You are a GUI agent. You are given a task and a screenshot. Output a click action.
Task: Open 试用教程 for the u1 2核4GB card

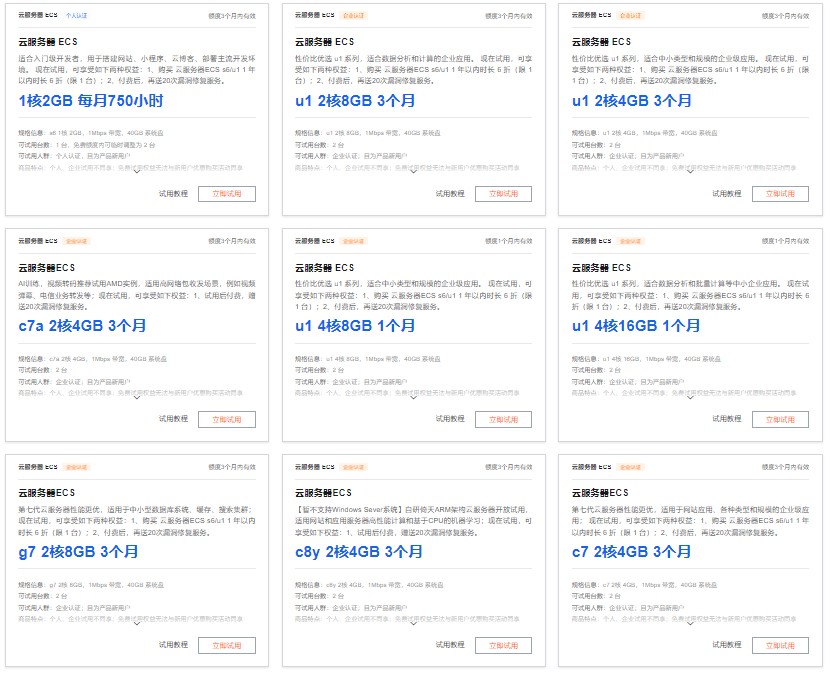coord(727,194)
